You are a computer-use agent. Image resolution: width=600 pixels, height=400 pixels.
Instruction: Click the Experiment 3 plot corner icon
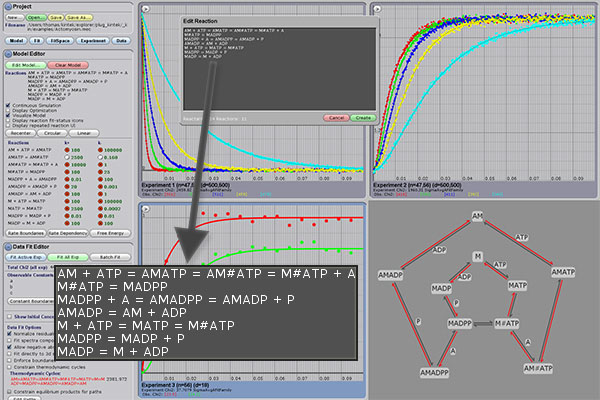[147, 208]
